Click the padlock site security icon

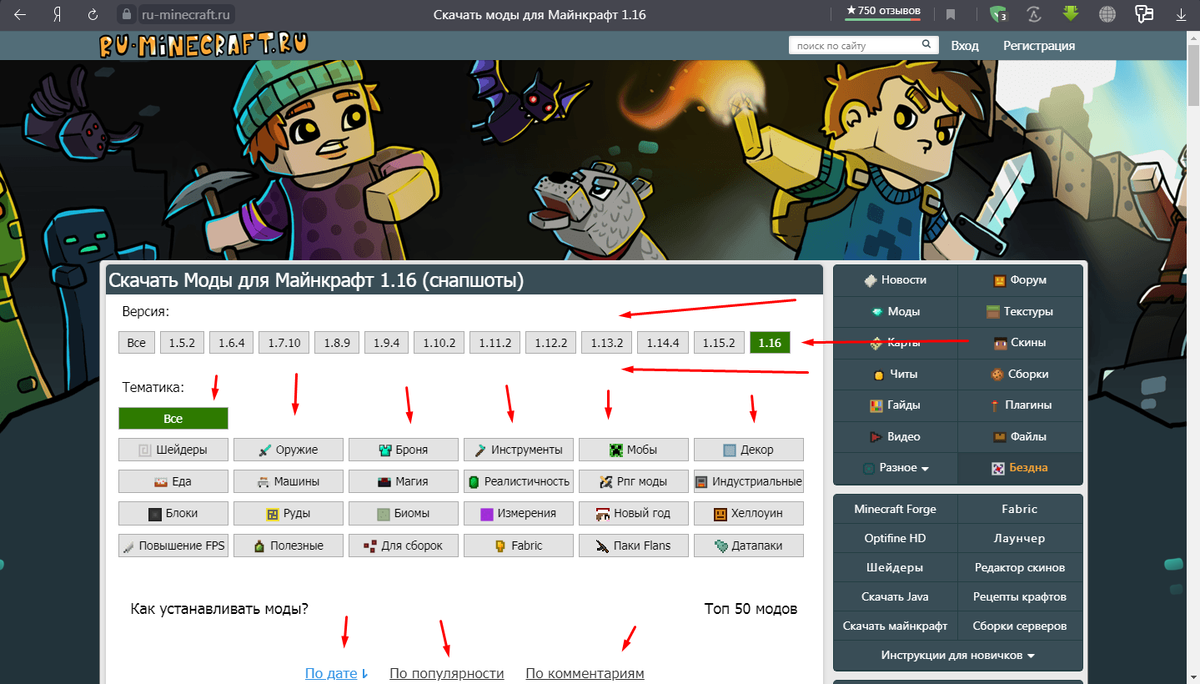pos(125,15)
